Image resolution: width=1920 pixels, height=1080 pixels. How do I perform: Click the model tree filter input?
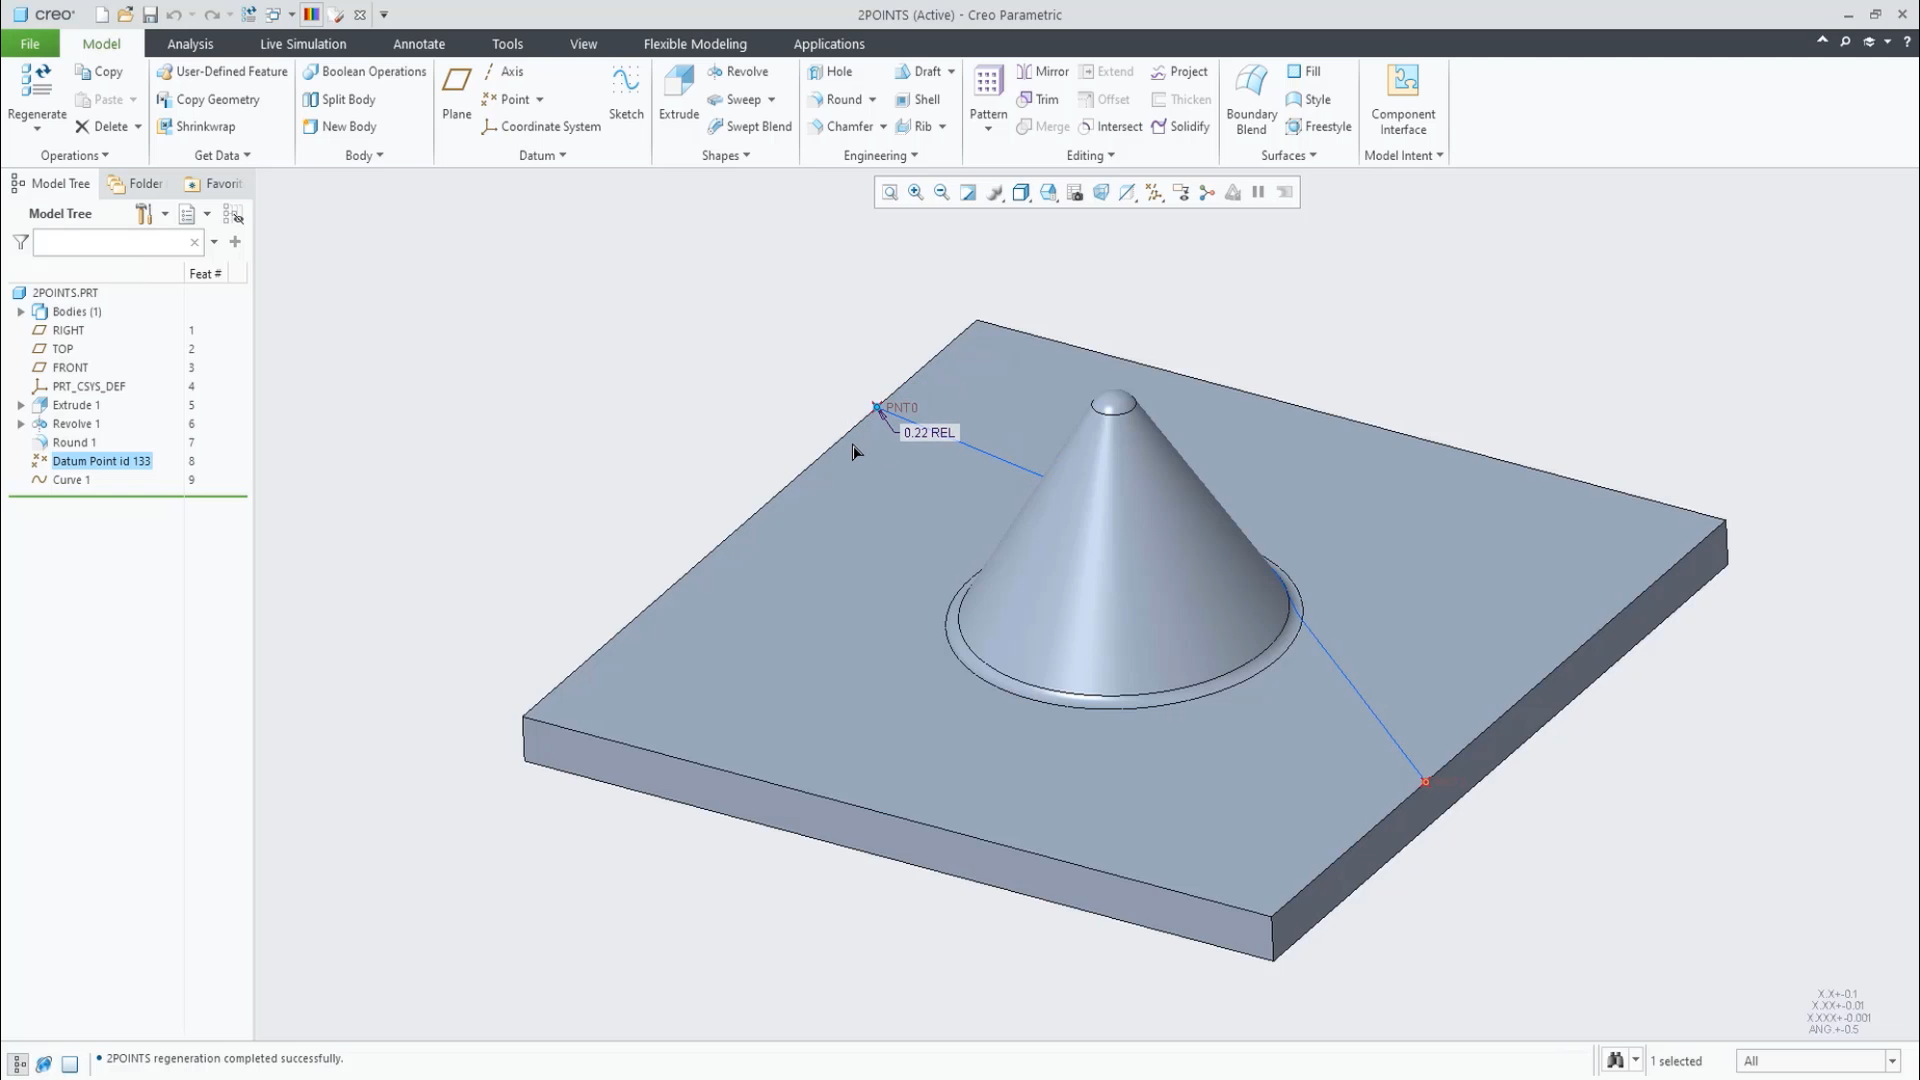(x=118, y=243)
